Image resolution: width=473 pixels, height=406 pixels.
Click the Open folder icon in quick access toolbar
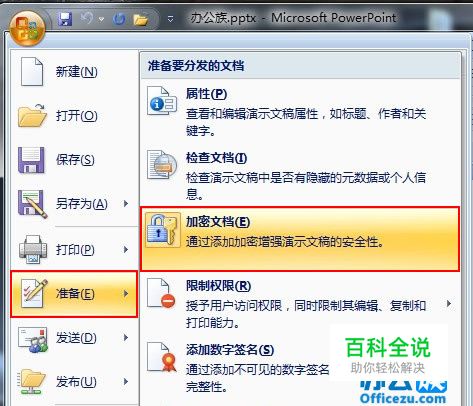[x=141, y=20]
